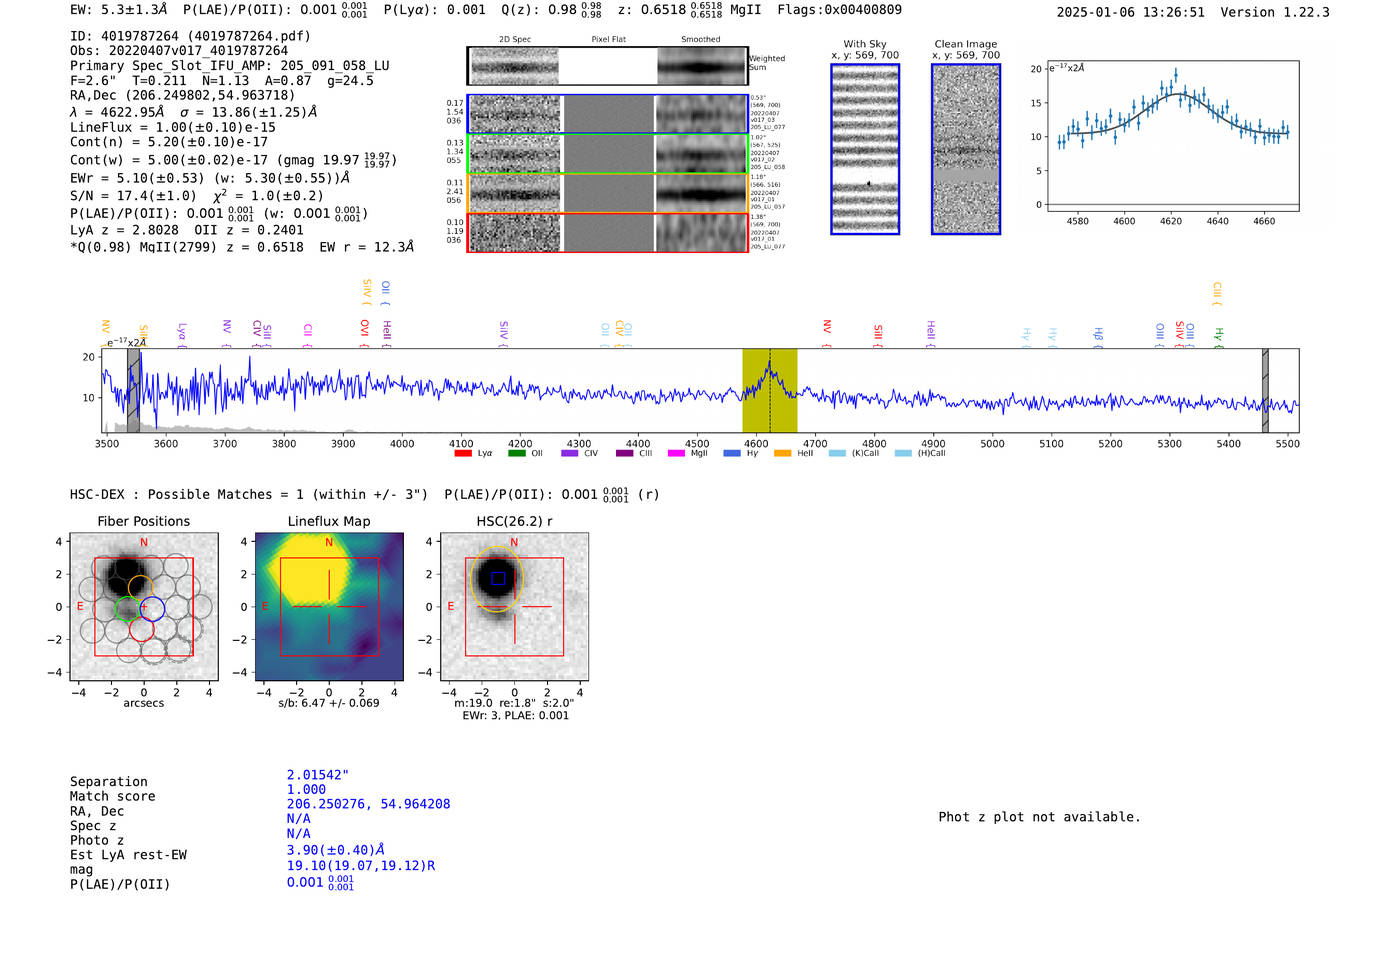Click the green fiber circle in Fiber Positions
The height and width of the screenshot is (953, 1400).
pyautogui.click(x=129, y=608)
